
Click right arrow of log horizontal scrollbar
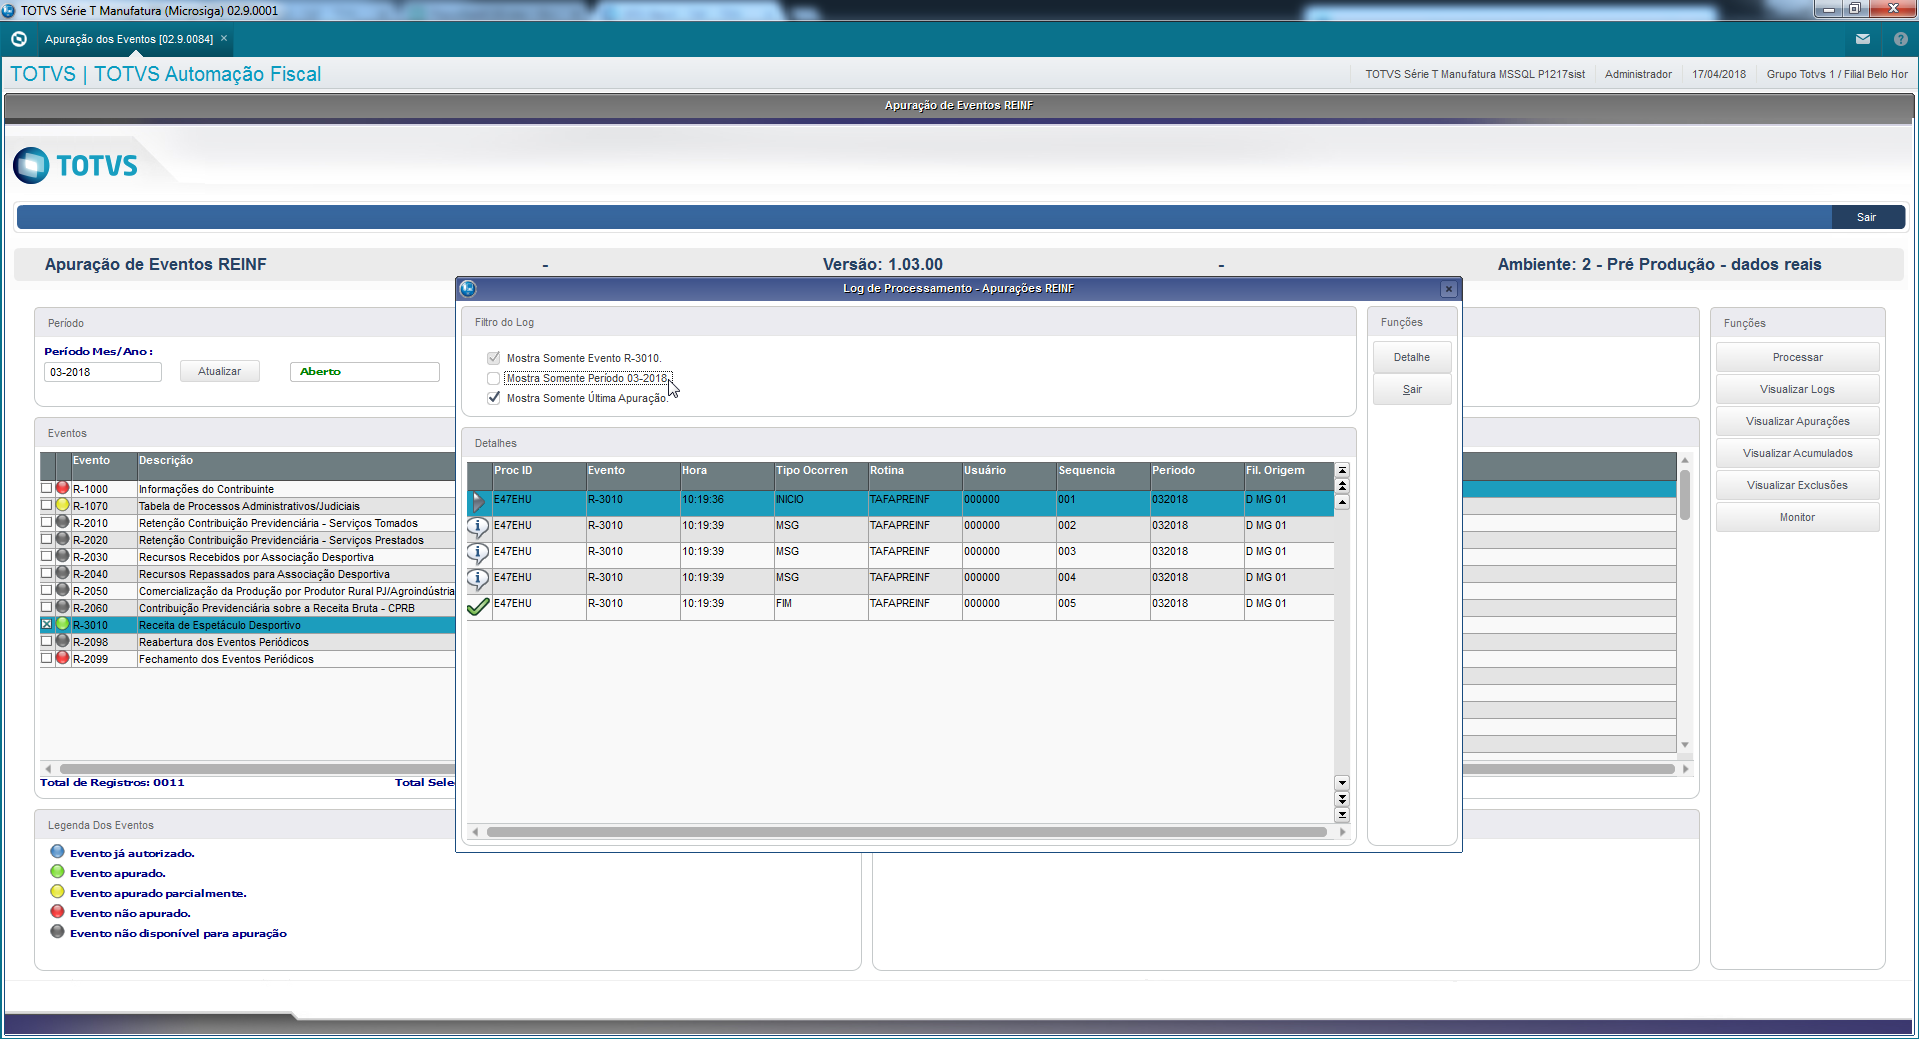click(x=1342, y=832)
